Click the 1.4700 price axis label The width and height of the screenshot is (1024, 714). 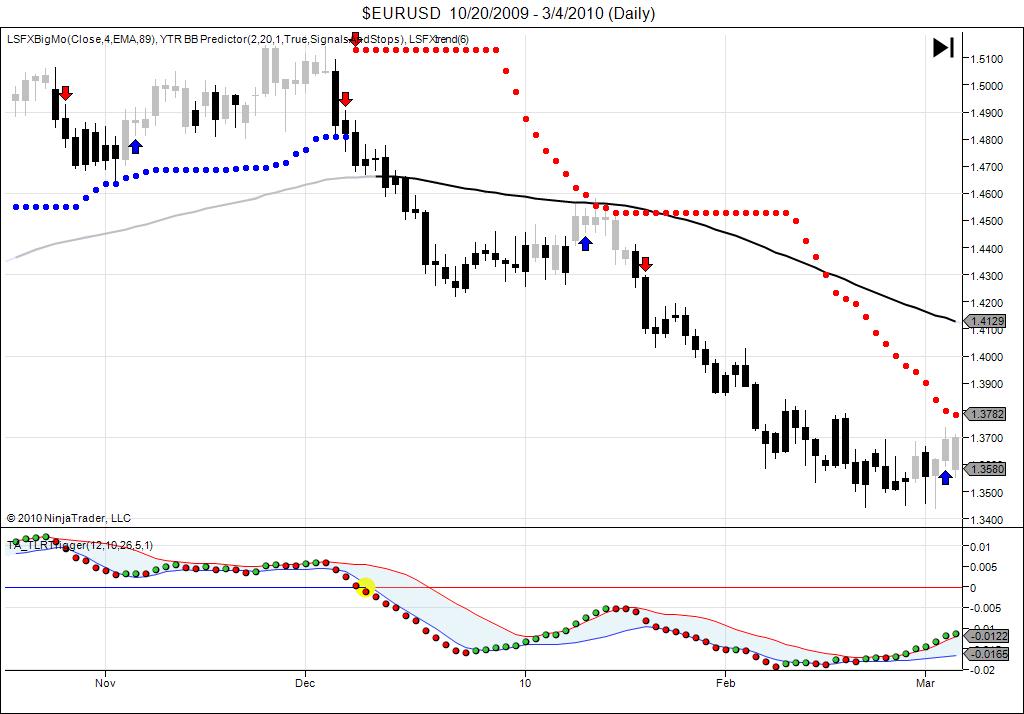pos(987,167)
